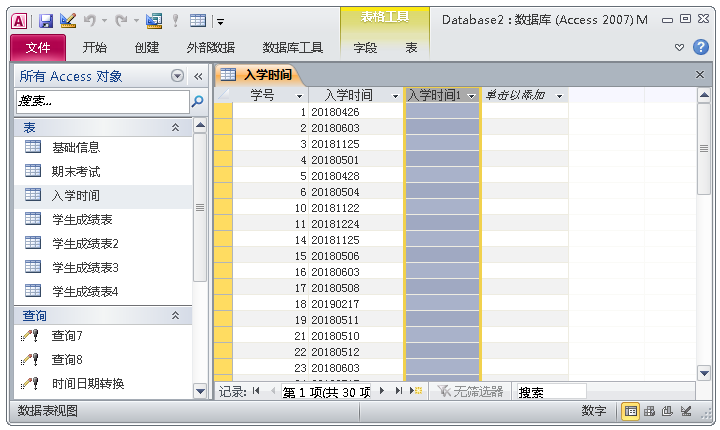Click the navigation pane scroll down arrow

point(200,391)
